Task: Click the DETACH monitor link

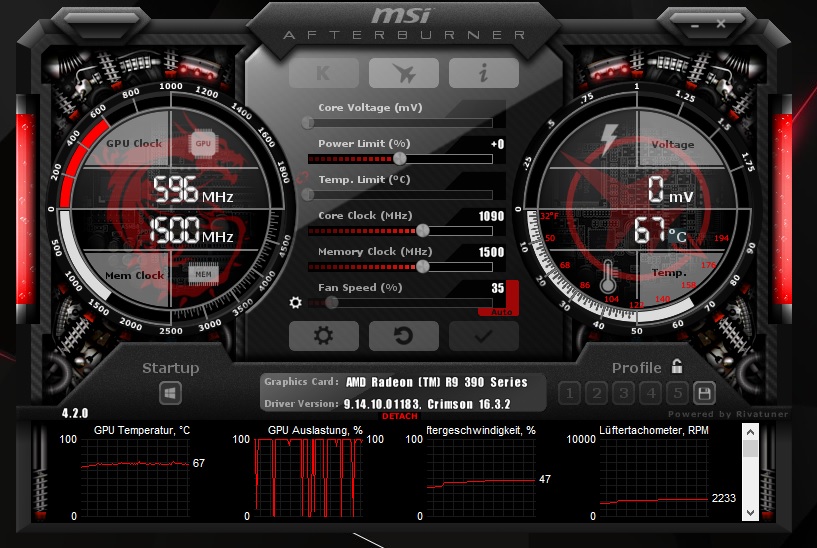Action: pyautogui.click(x=400, y=416)
